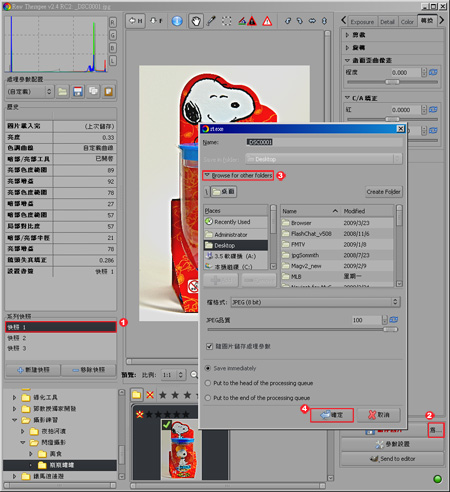This screenshot has height=492, width=450.
Task: Click the vertical flip icon
Action: [x=324, y=21]
